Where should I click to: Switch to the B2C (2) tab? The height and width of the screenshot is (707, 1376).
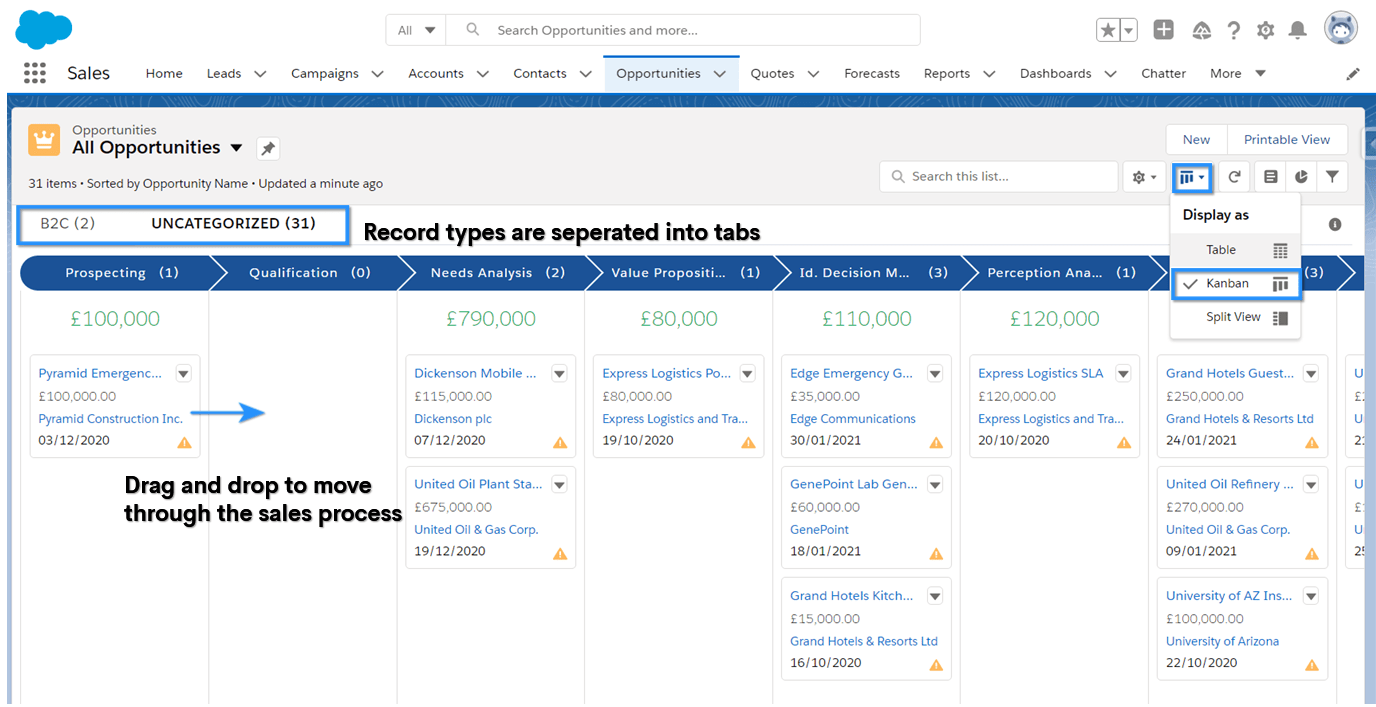point(68,224)
